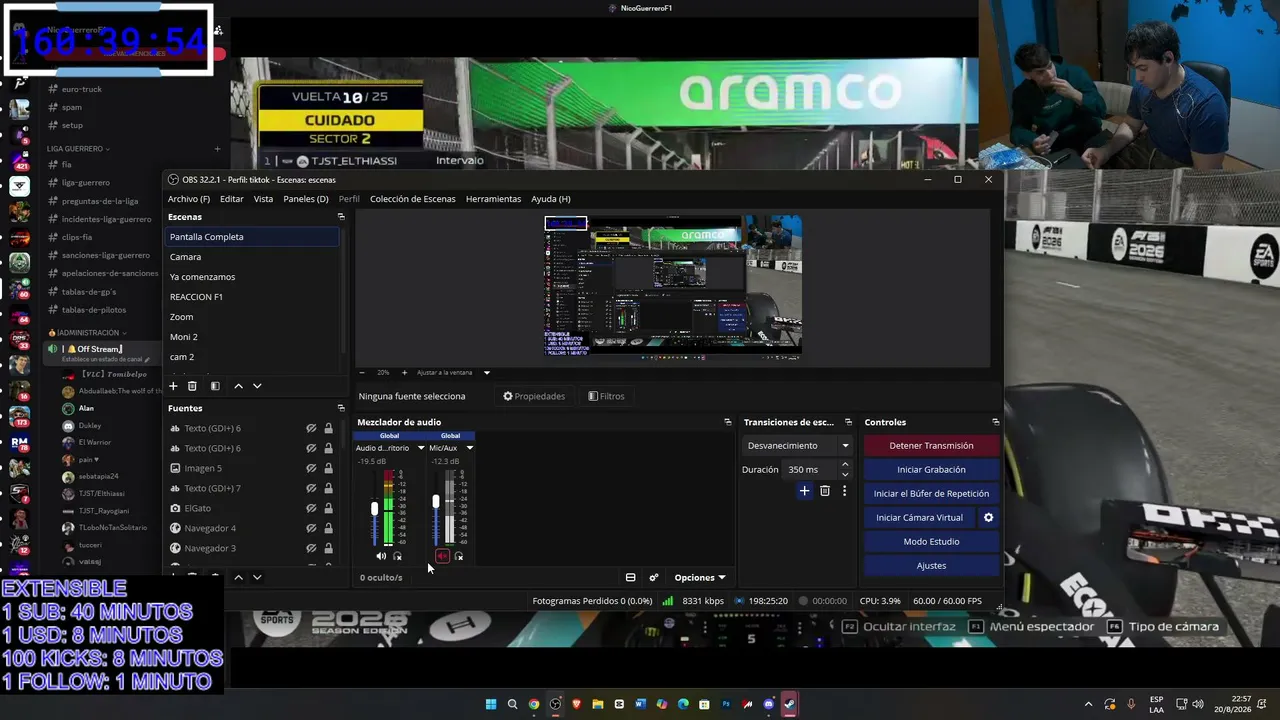Collapse the ADMINISTRACION category in Discord
Screen dimensions: 1280x720
(88, 332)
